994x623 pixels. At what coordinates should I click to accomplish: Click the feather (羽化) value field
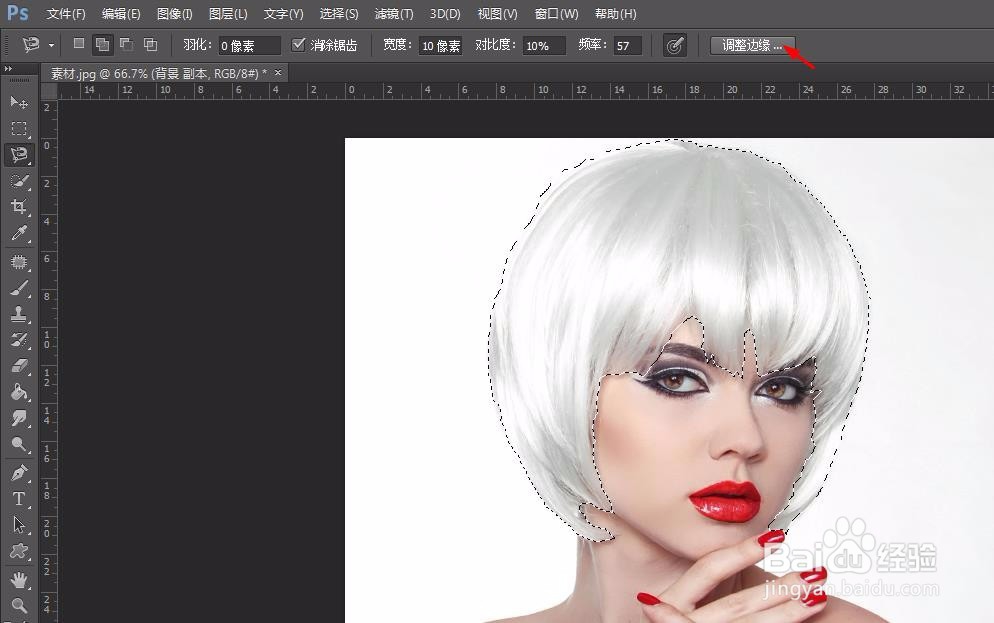[x=249, y=46]
